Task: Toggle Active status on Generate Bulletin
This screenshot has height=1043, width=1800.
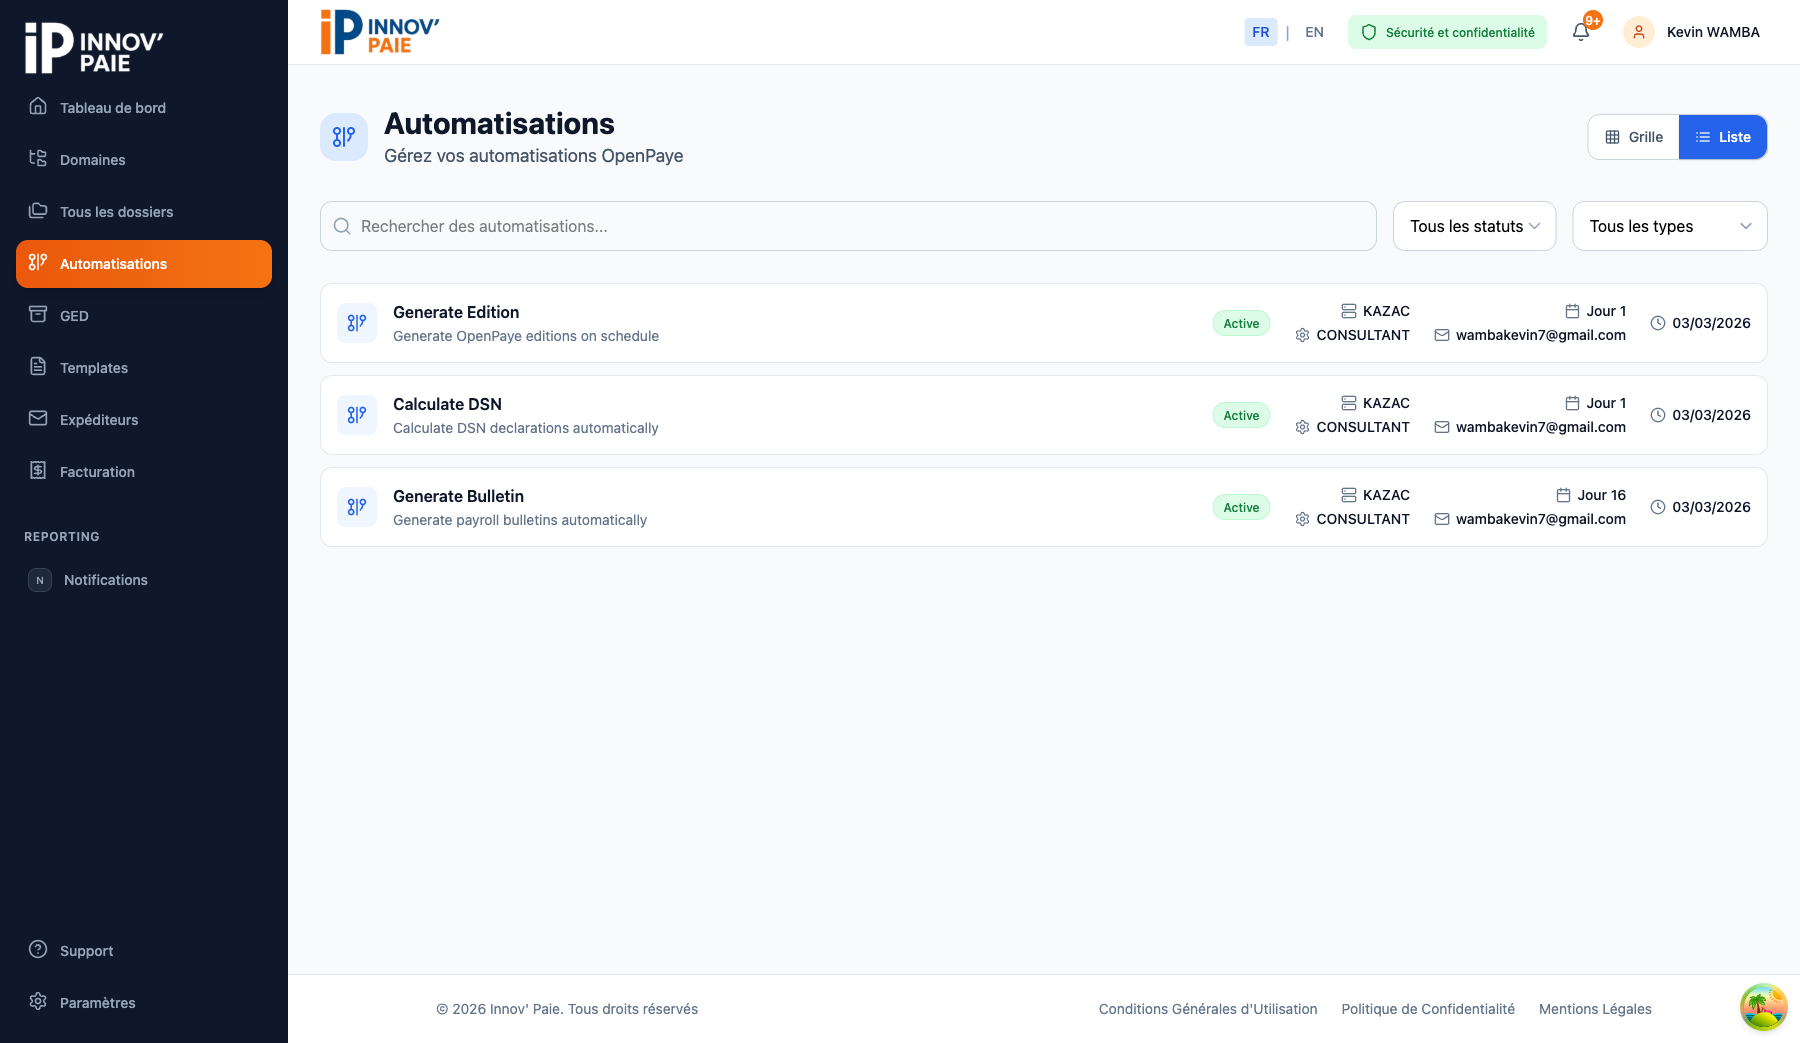Action: [1240, 507]
